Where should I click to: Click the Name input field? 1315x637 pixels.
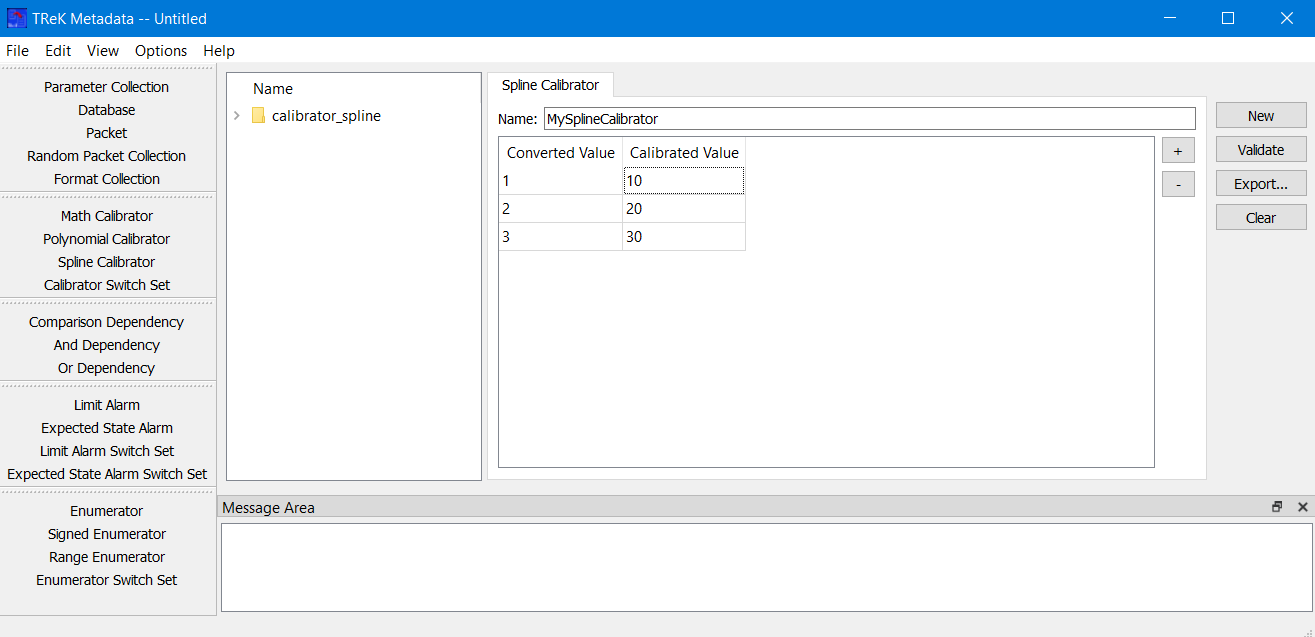click(868, 119)
